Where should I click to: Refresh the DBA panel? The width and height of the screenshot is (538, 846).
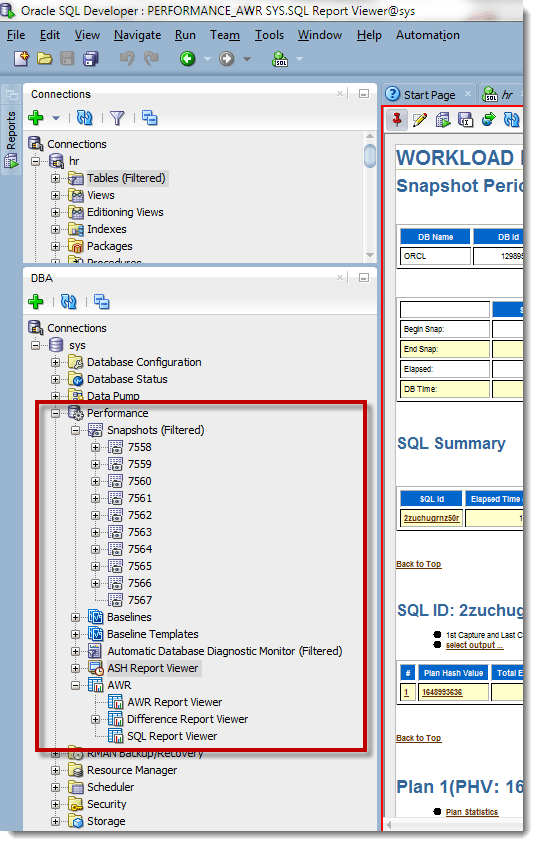pyautogui.click(x=69, y=302)
